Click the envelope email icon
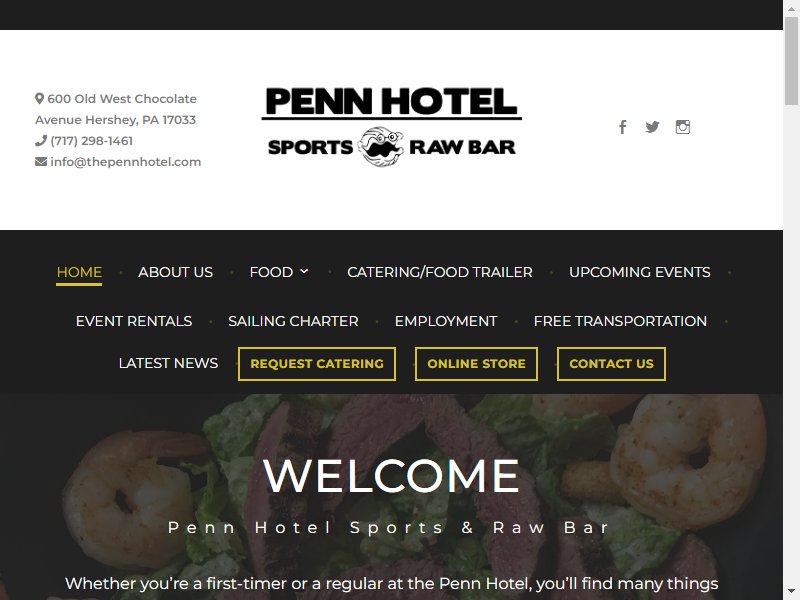The height and width of the screenshot is (600, 800). pyautogui.click(x=41, y=162)
